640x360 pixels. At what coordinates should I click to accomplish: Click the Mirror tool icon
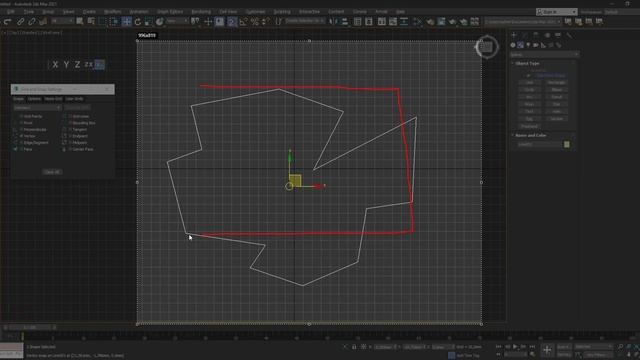click(x=333, y=21)
